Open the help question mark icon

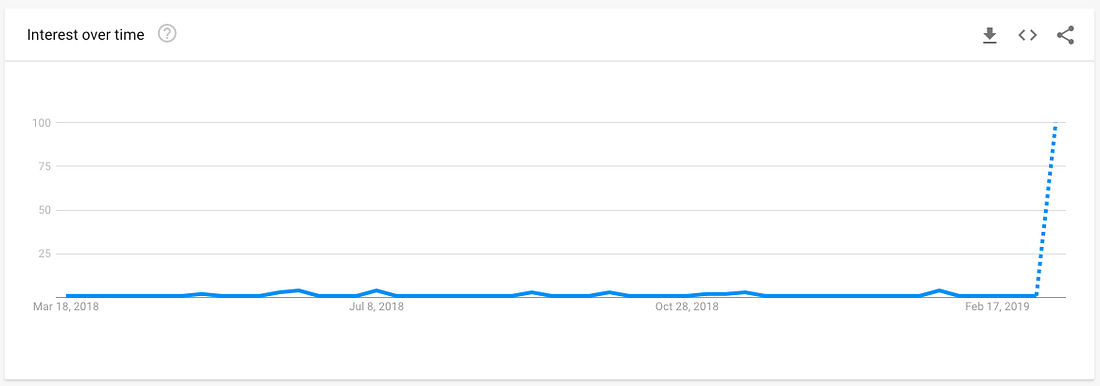[x=167, y=34]
